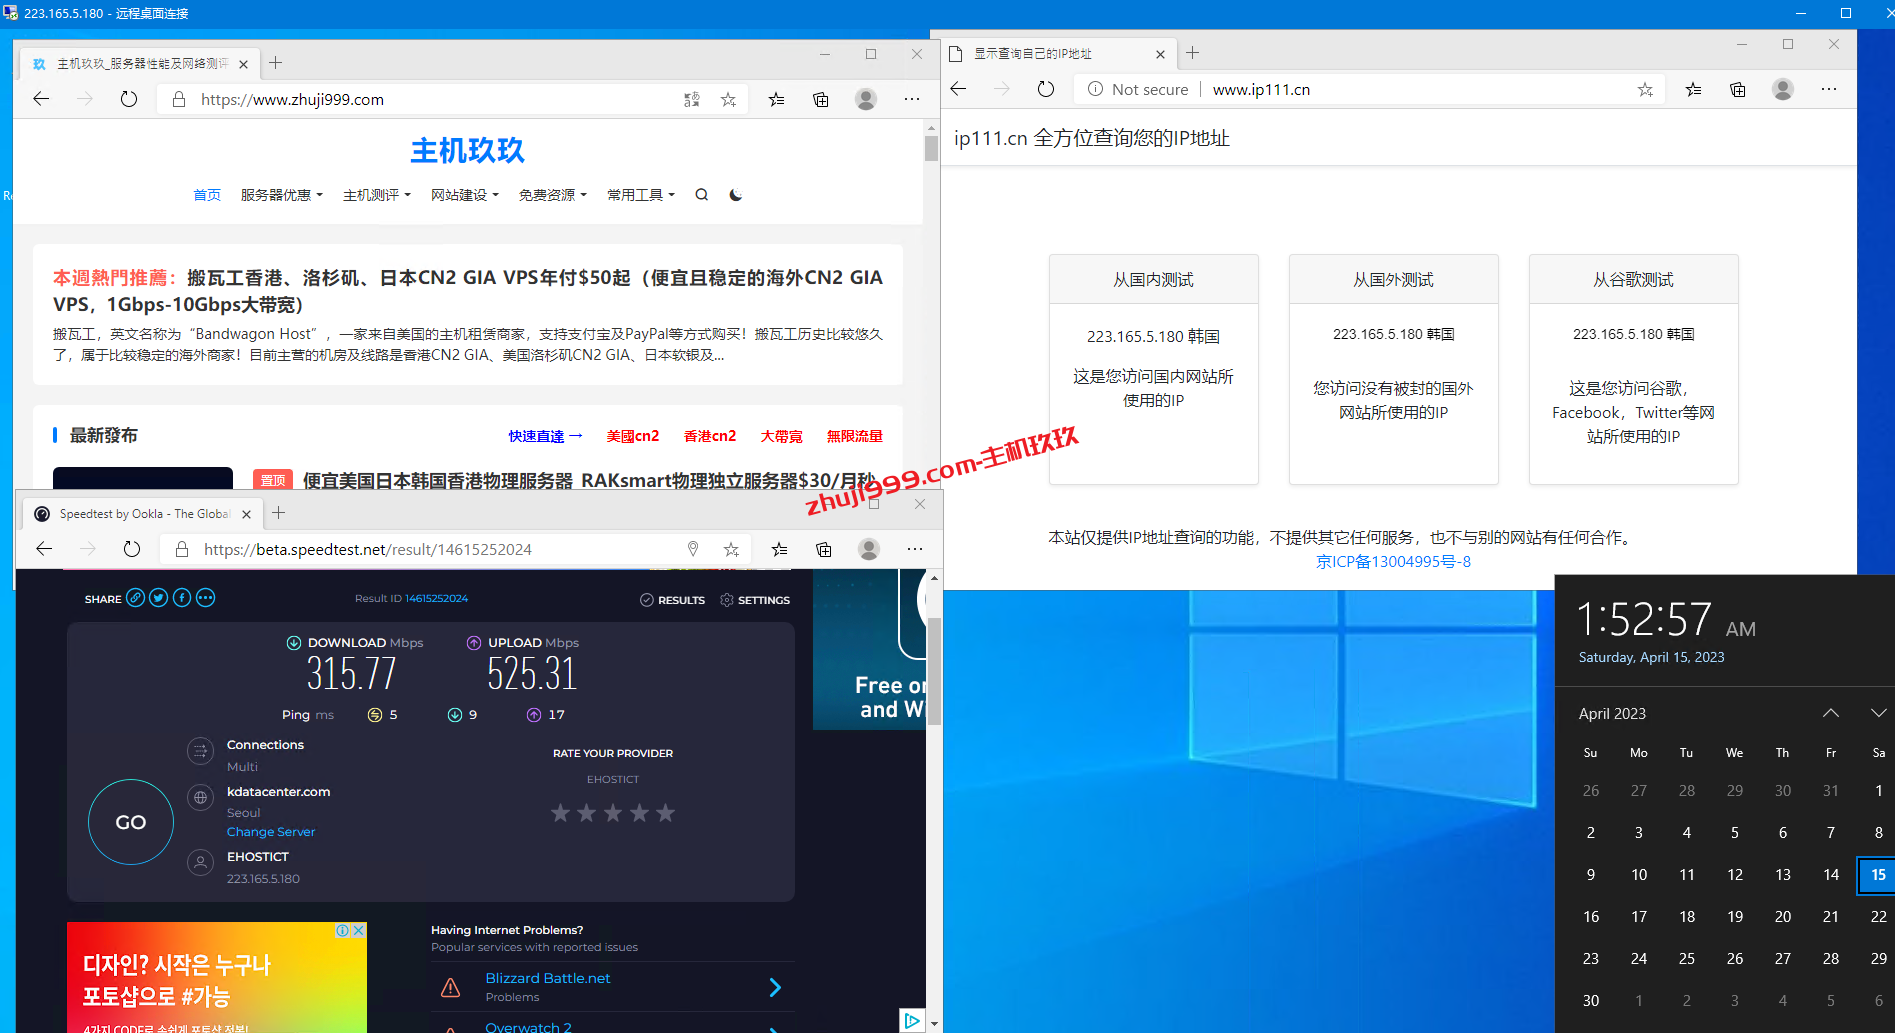
Task: Select the 显示查询自己的IP地址 tab
Action: pyautogui.click(x=1057, y=54)
